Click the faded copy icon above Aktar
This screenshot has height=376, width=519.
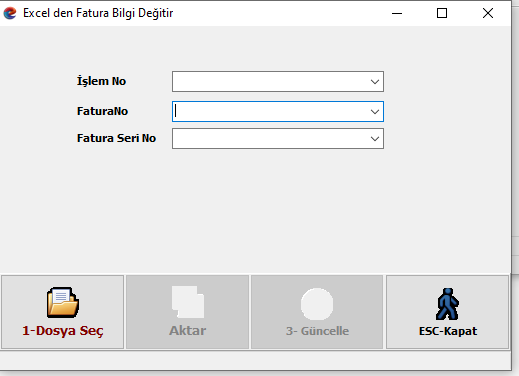(188, 302)
